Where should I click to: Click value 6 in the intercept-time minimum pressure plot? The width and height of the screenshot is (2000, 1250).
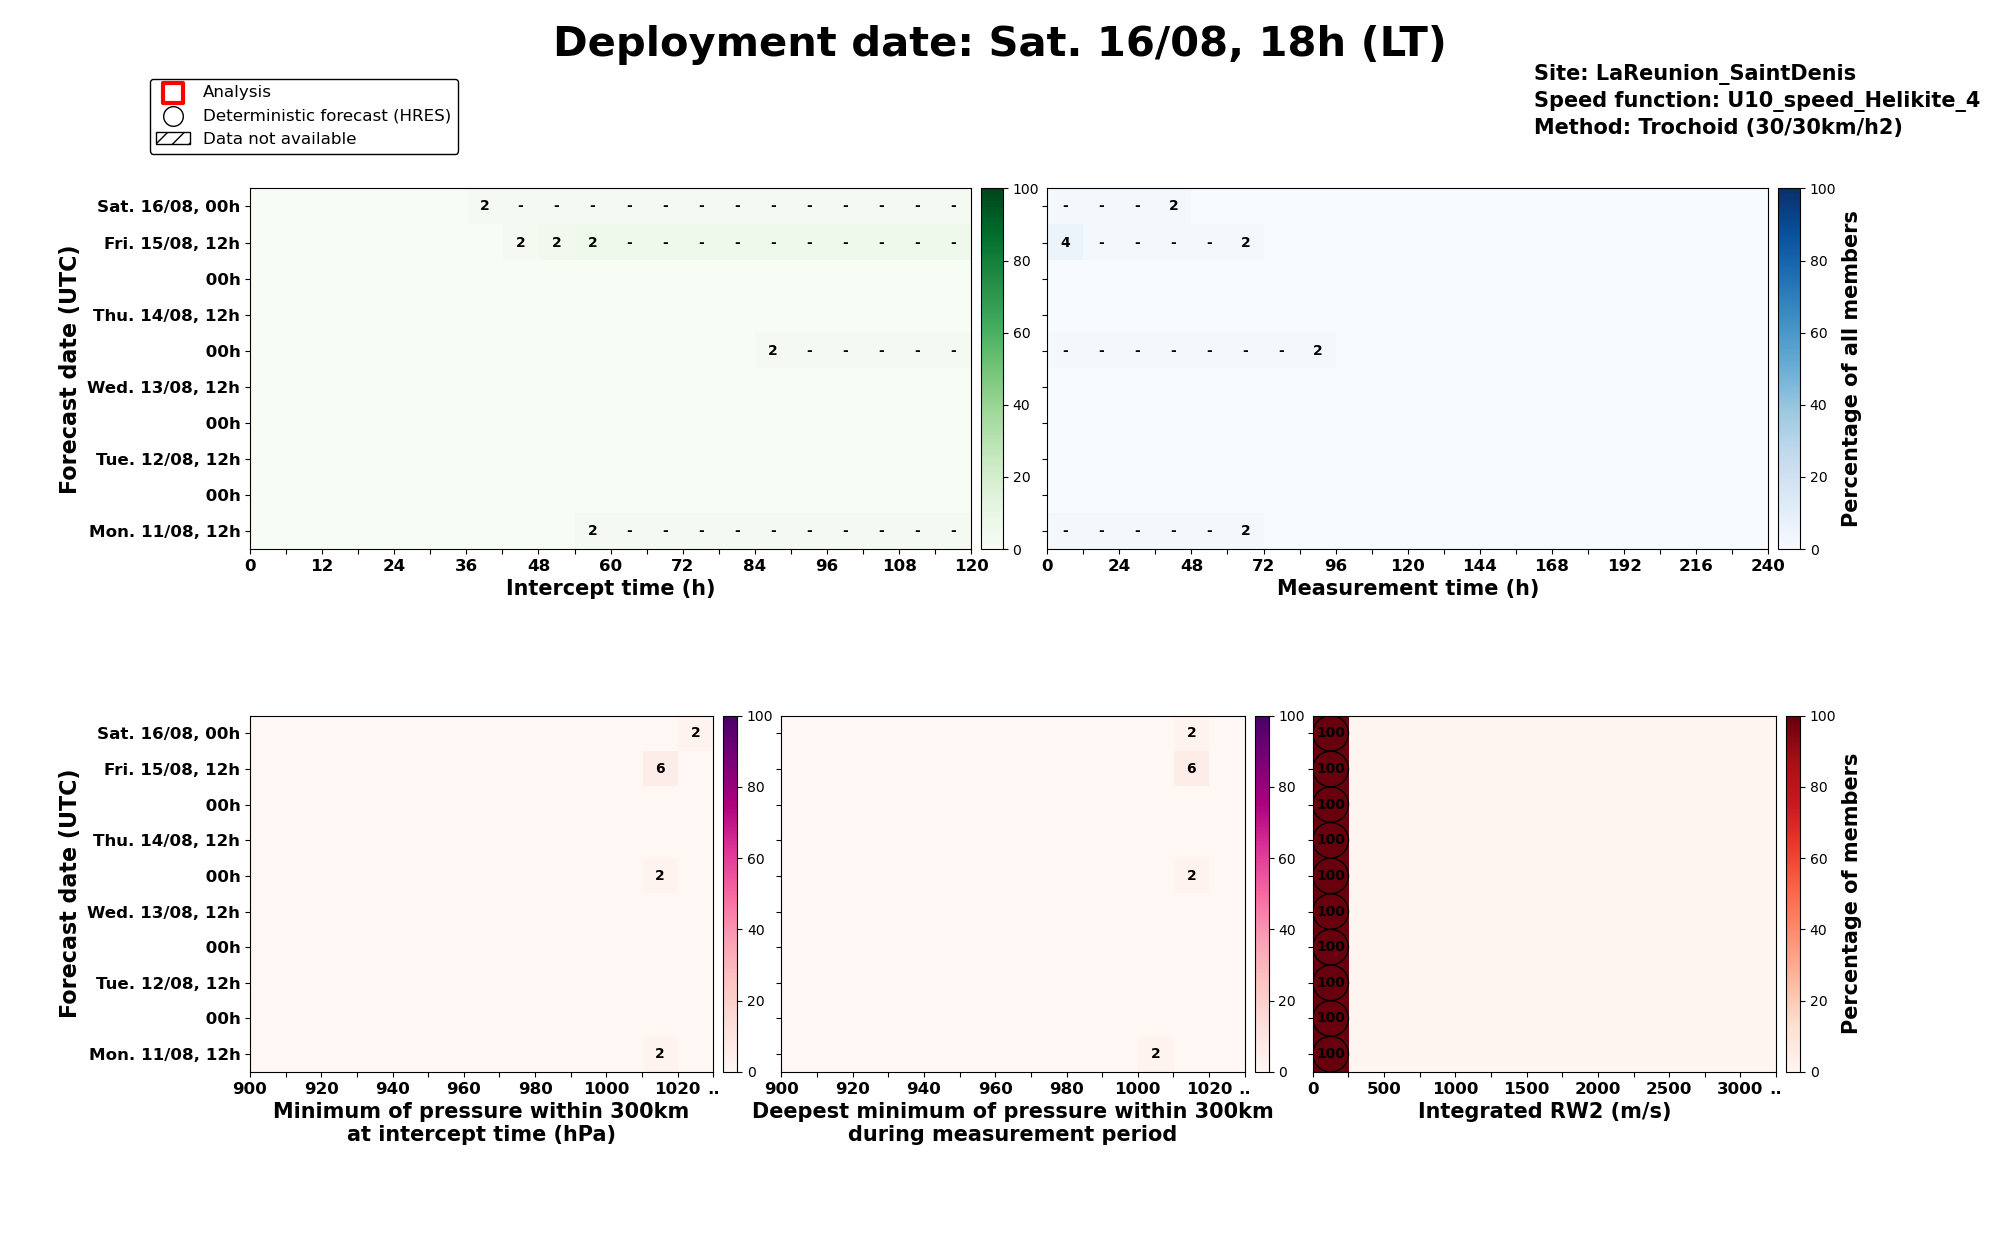pyautogui.click(x=660, y=769)
